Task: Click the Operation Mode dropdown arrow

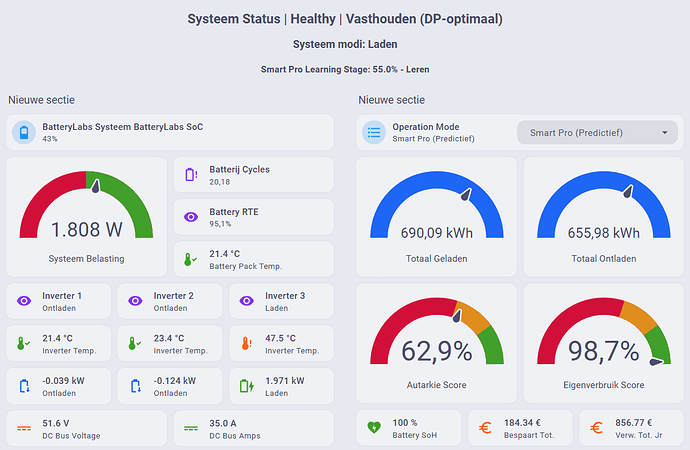Action: pos(664,132)
